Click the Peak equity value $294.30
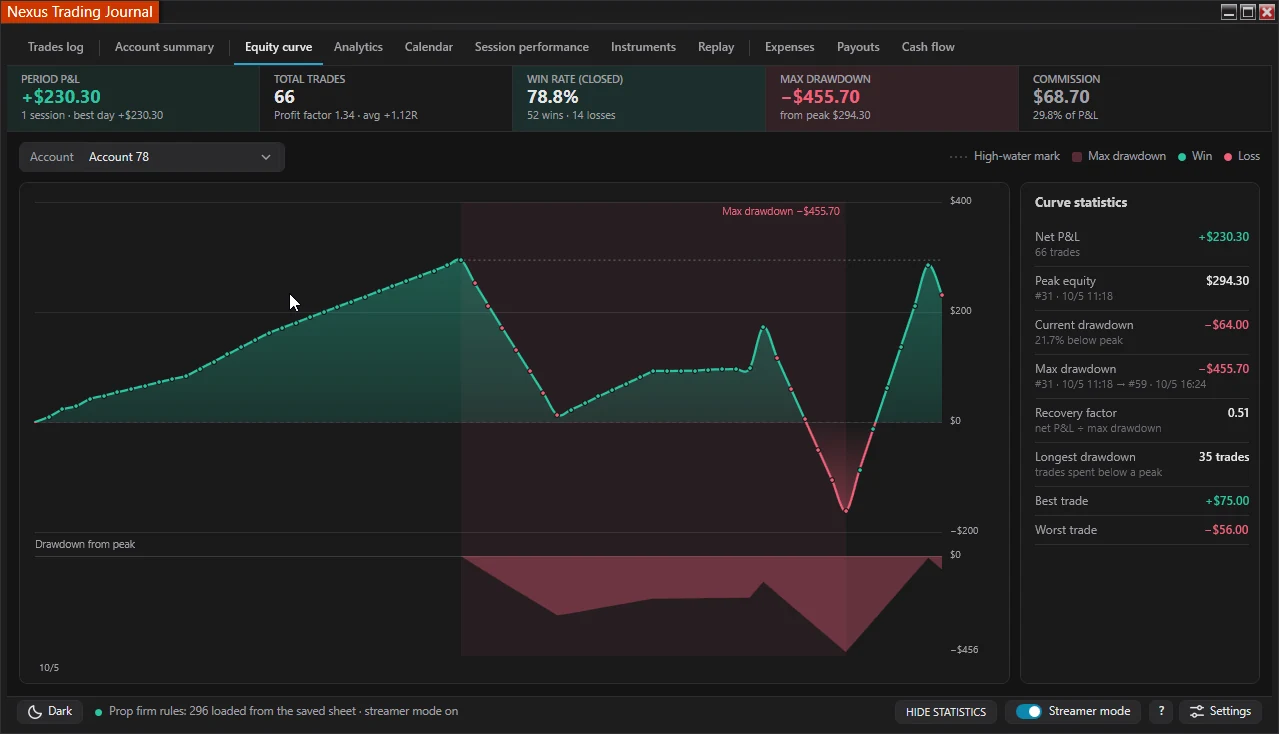The image size is (1279, 734). pyautogui.click(x=1227, y=282)
